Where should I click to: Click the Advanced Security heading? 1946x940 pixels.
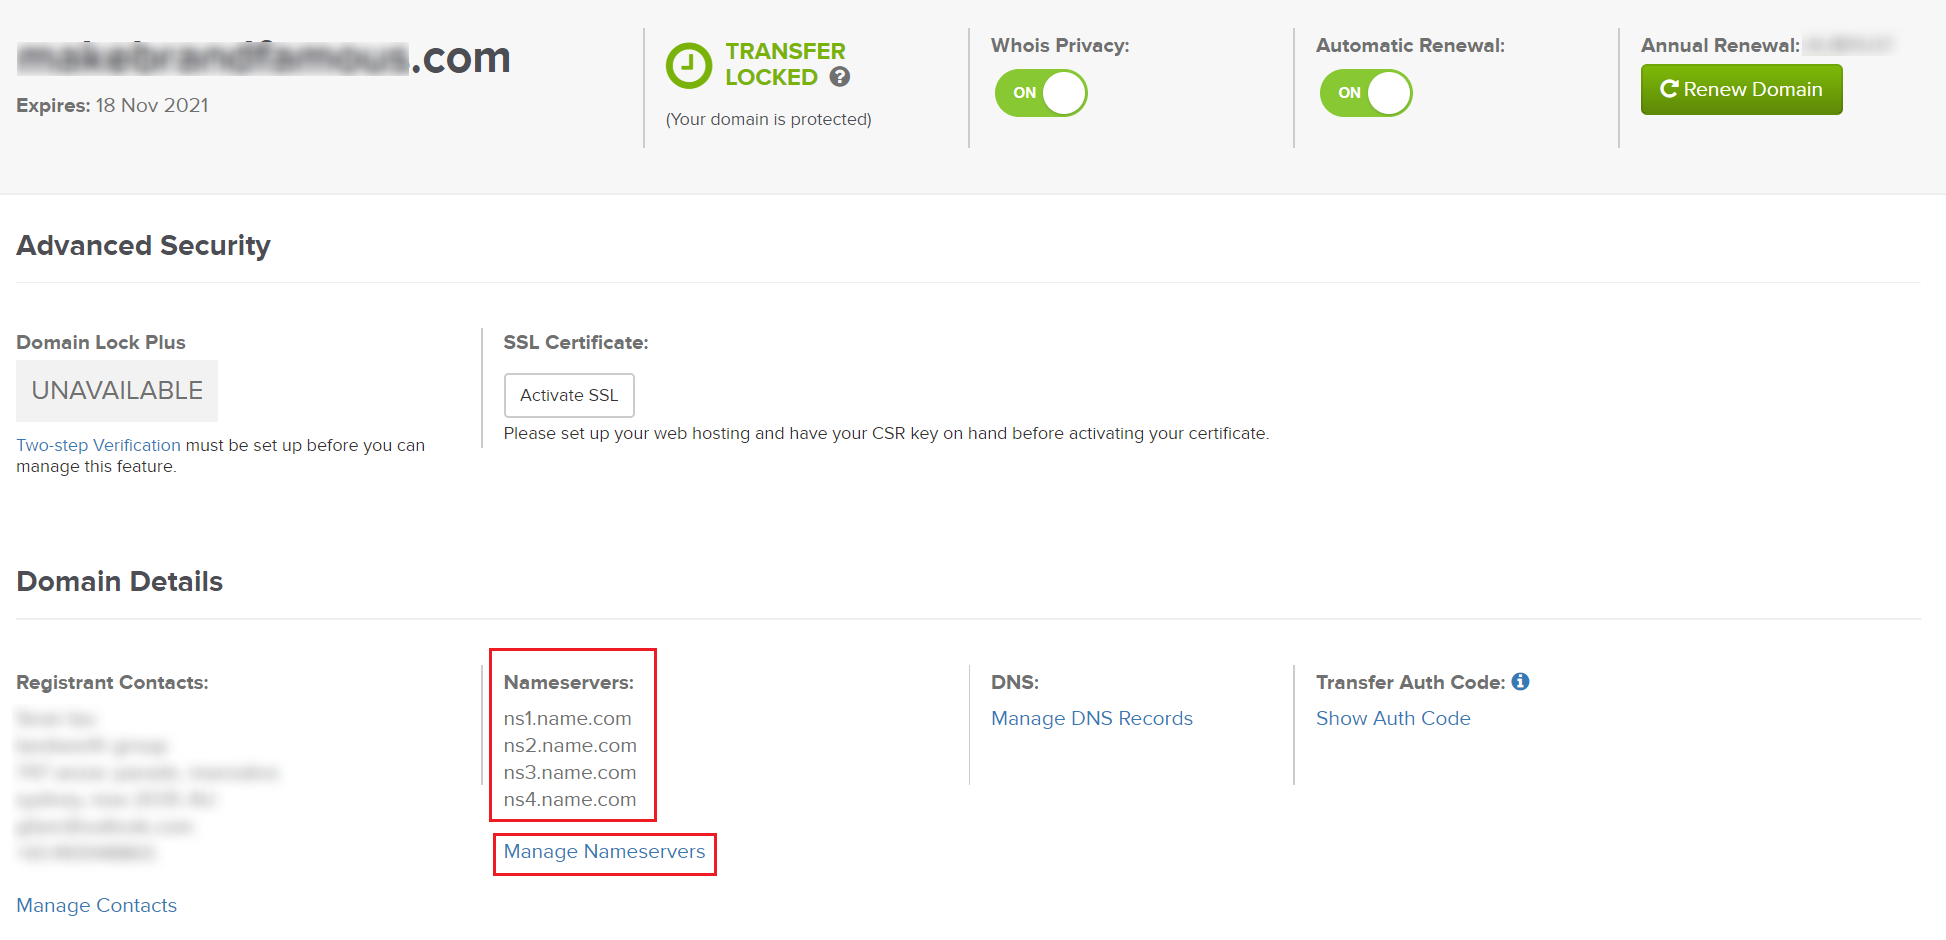[143, 245]
